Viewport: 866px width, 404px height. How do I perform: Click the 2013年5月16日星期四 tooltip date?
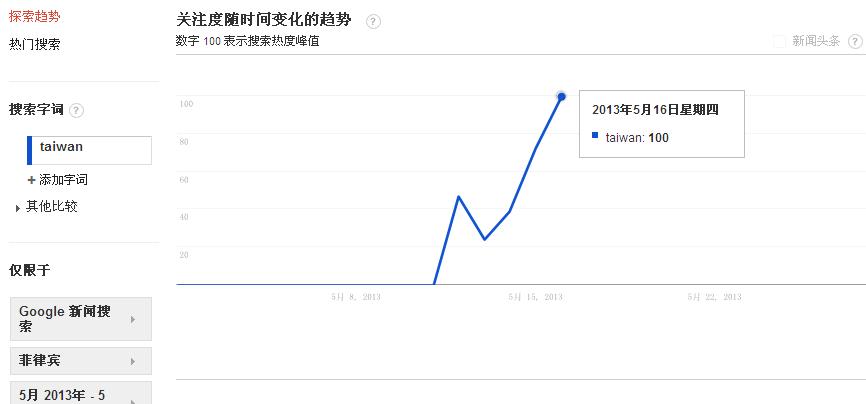655,110
